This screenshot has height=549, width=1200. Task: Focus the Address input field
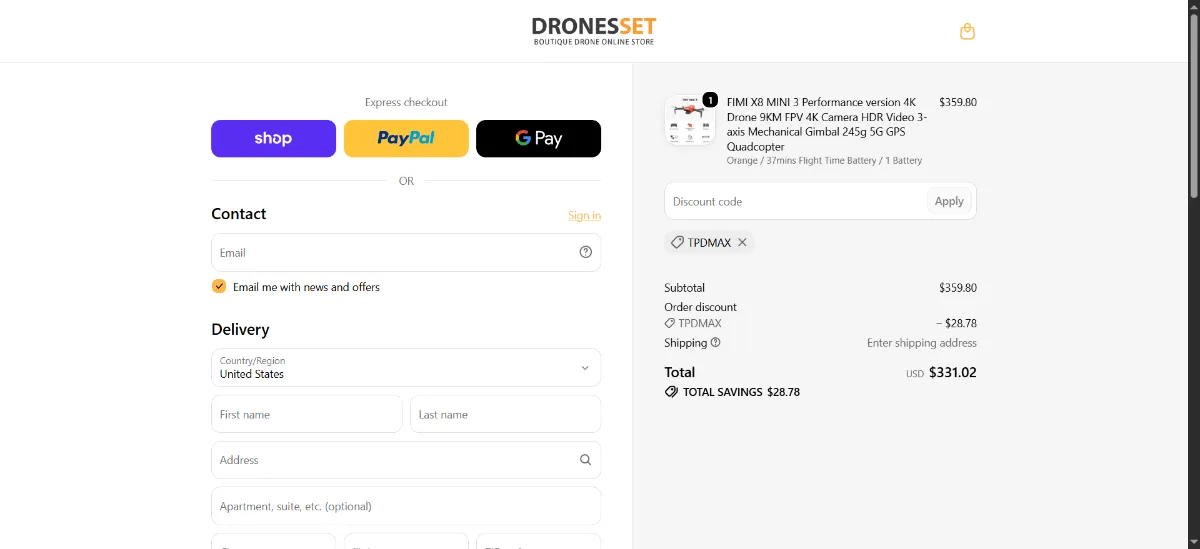(x=406, y=460)
